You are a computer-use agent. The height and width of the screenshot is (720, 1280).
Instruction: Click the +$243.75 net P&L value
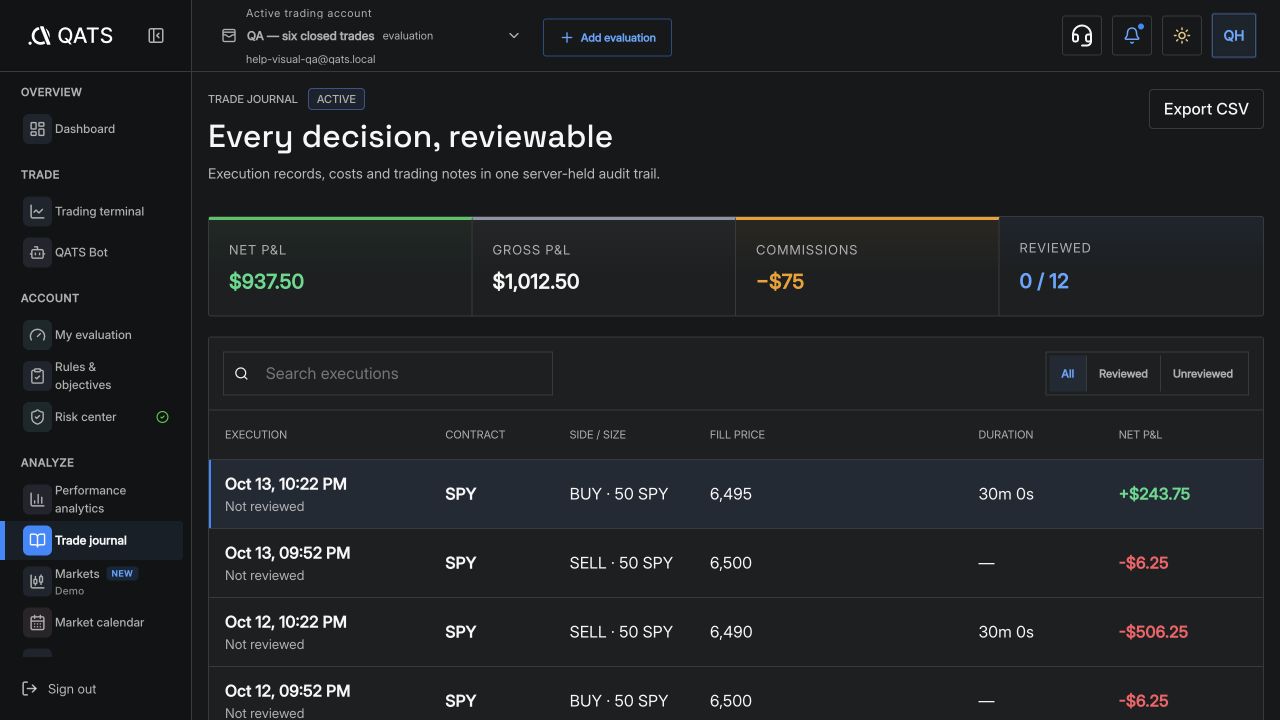1154,494
